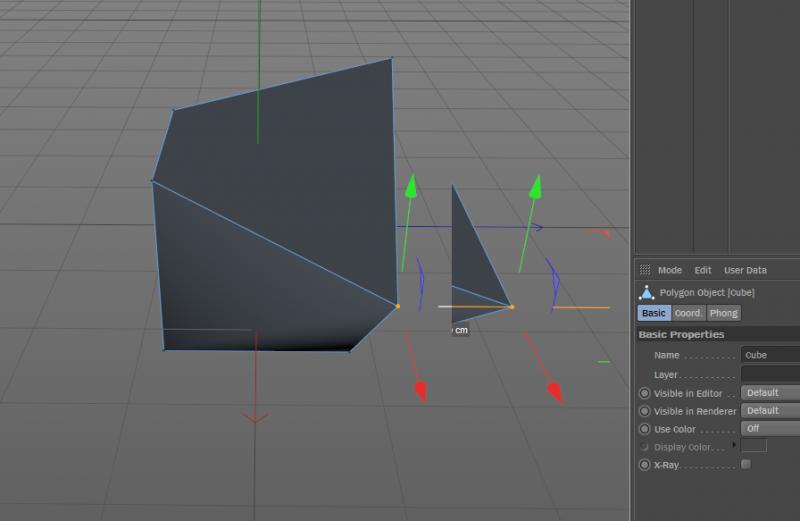Grab green Y-axis arrow right of small triangle
This screenshot has width=800, height=521.
[535, 187]
